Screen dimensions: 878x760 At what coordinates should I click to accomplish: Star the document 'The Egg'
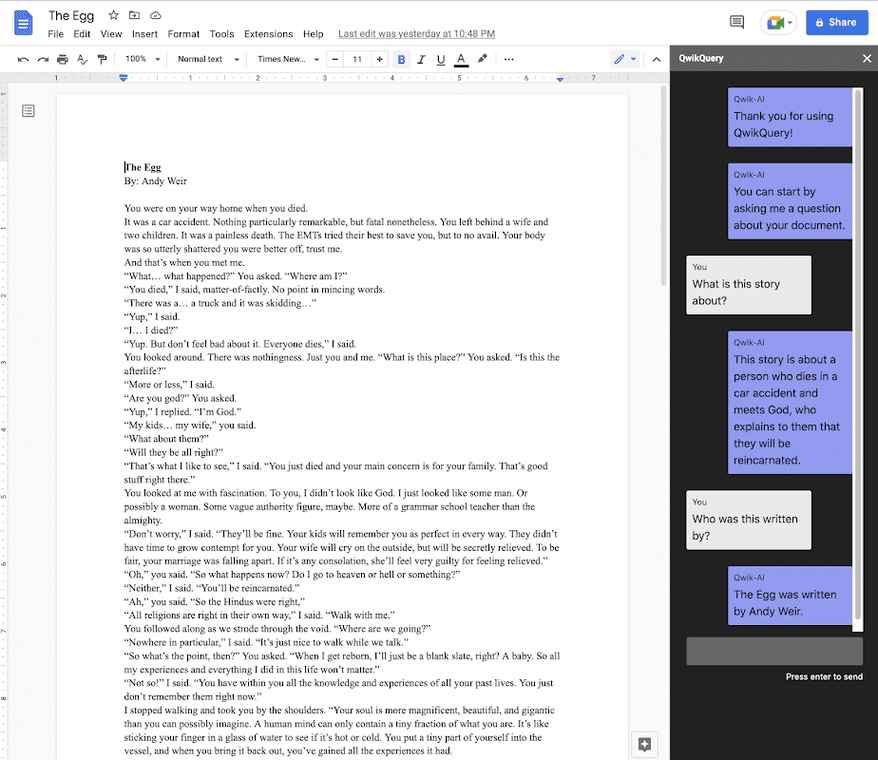pos(113,16)
